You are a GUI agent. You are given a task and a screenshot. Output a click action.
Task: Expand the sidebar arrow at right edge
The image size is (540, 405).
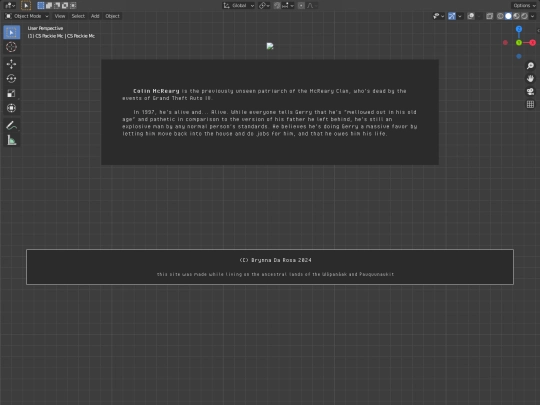click(538, 30)
